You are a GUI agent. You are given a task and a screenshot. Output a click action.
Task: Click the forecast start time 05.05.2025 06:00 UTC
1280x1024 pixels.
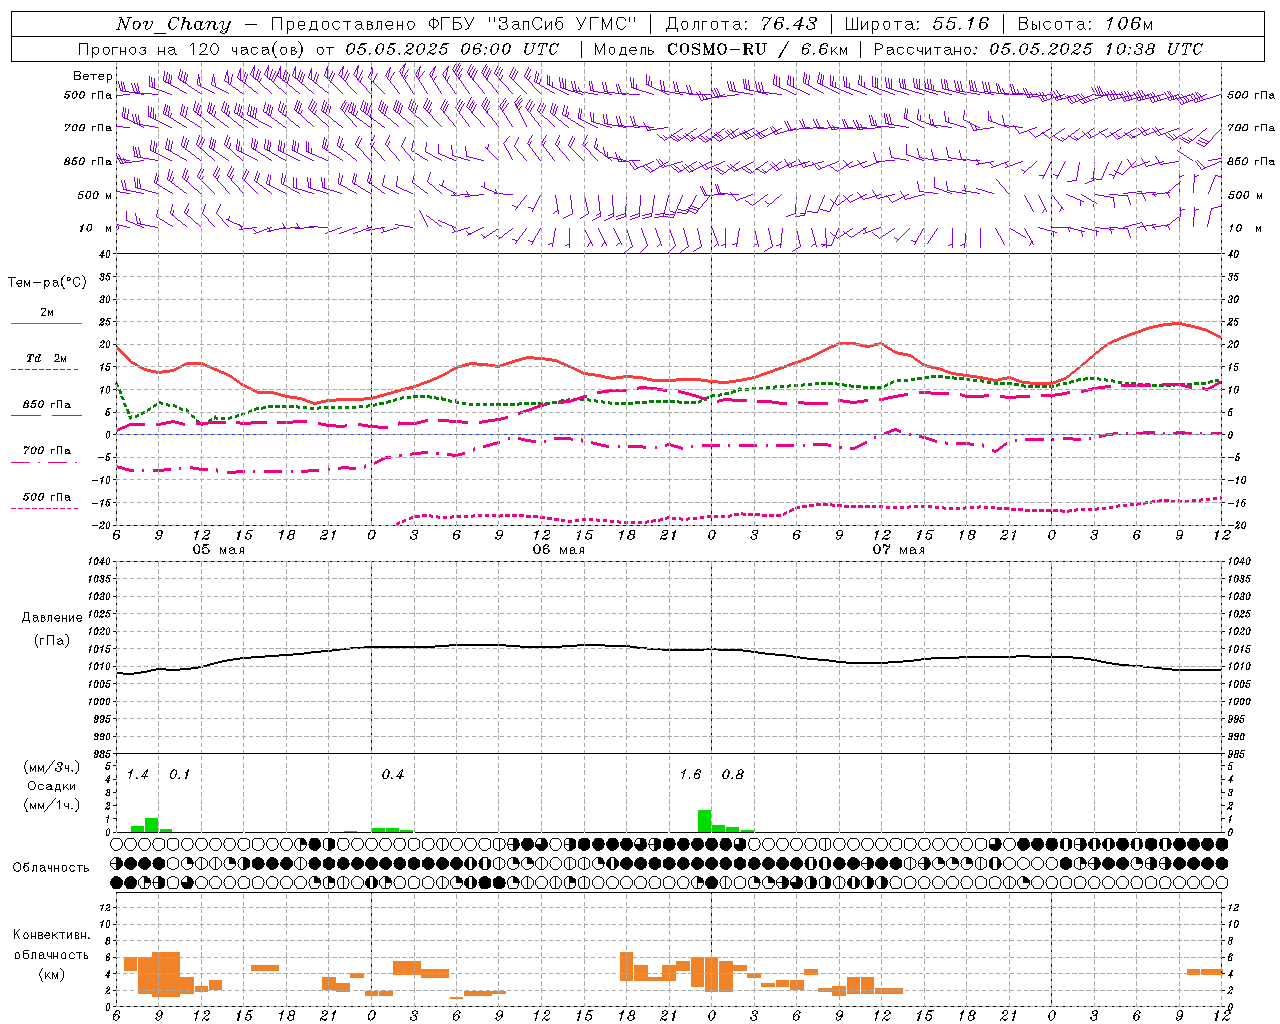point(452,49)
